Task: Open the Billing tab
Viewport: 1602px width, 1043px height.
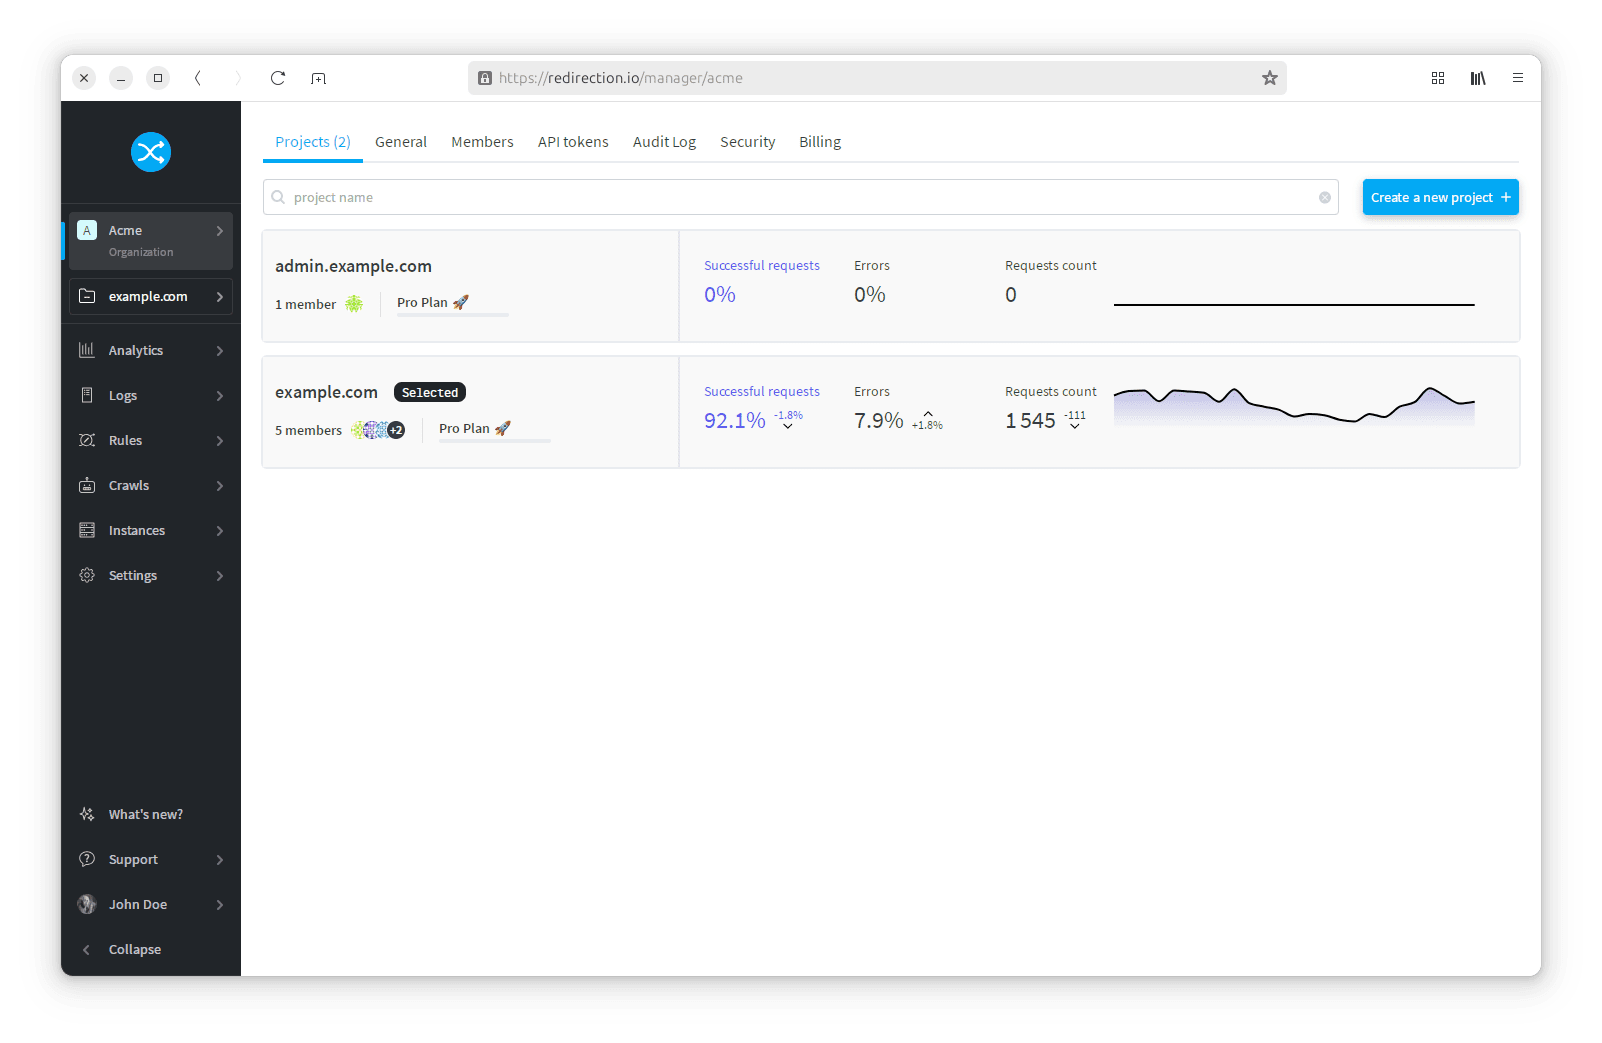Action: [x=820, y=142]
